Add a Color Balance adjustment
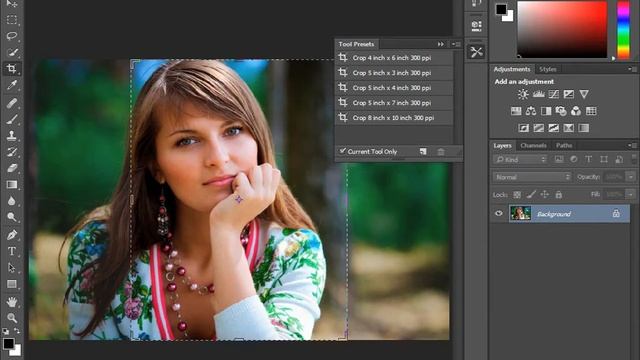This screenshot has height=360, width=640. [531, 111]
